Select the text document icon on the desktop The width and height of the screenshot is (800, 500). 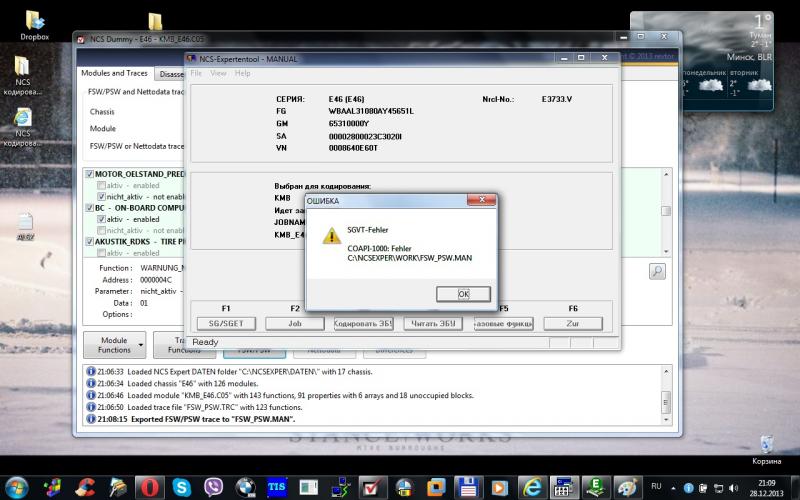tap(24, 226)
